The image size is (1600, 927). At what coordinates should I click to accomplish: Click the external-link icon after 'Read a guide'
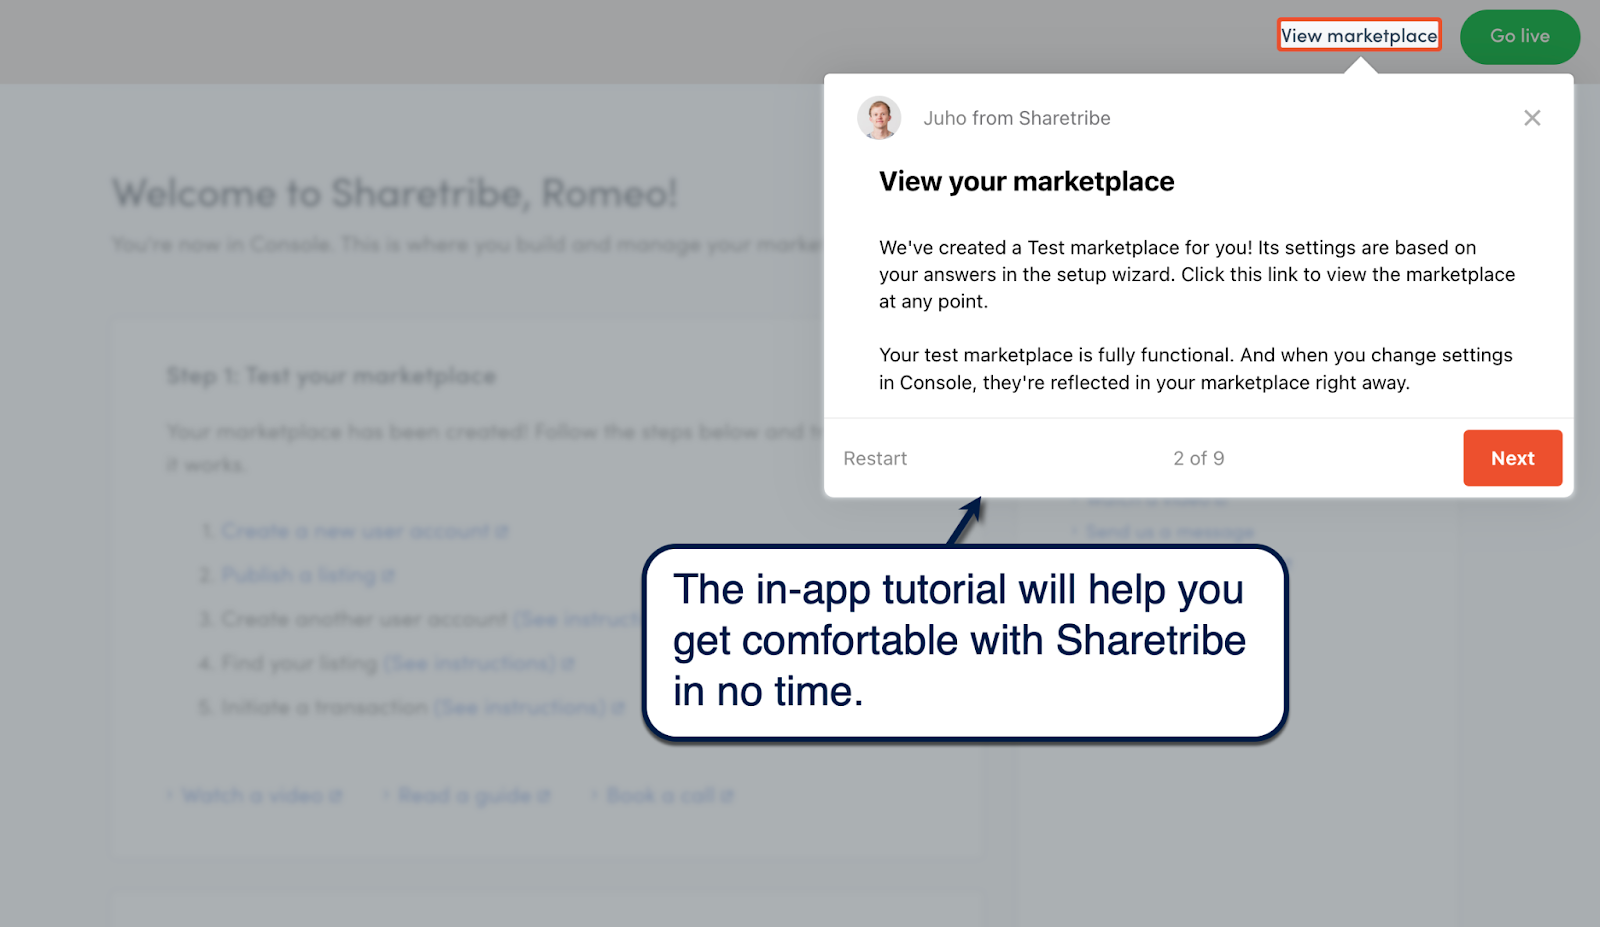point(544,797)
